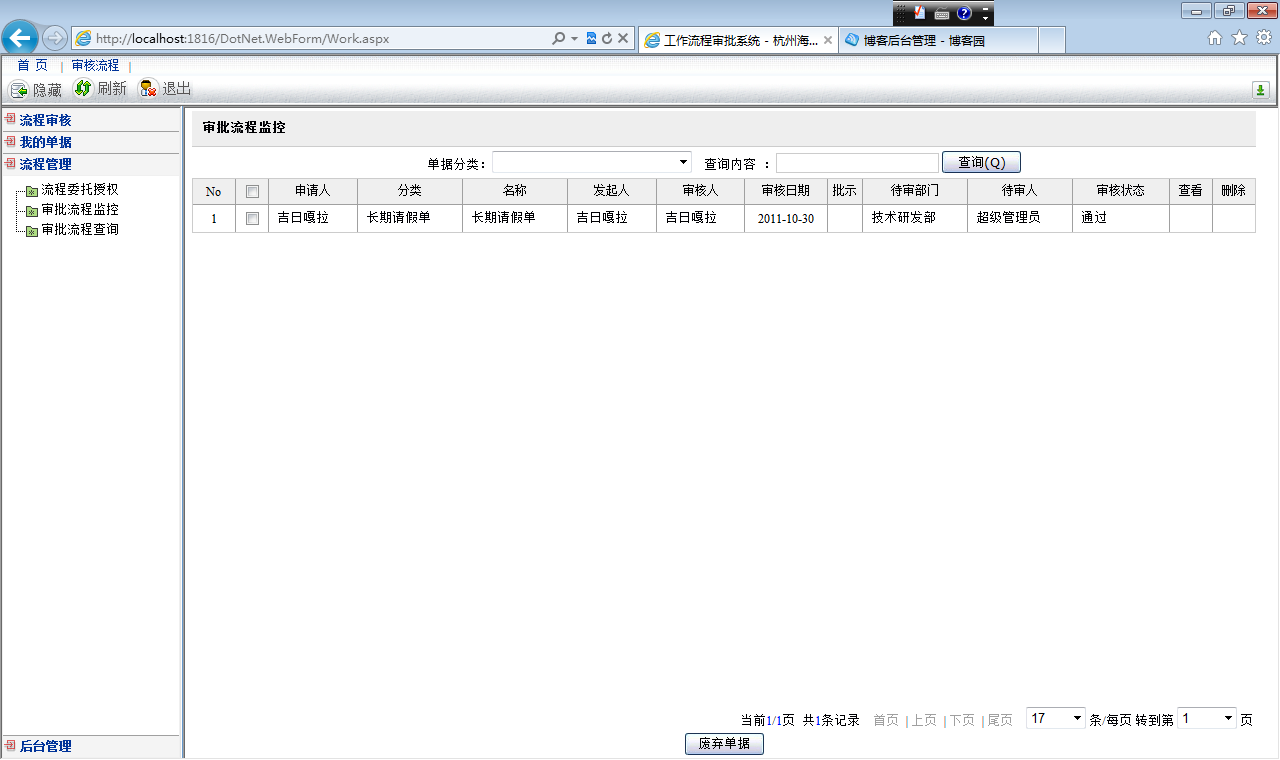Click the 审核日期 column header
Screen dimensions: 1280x760
(786, 191)
